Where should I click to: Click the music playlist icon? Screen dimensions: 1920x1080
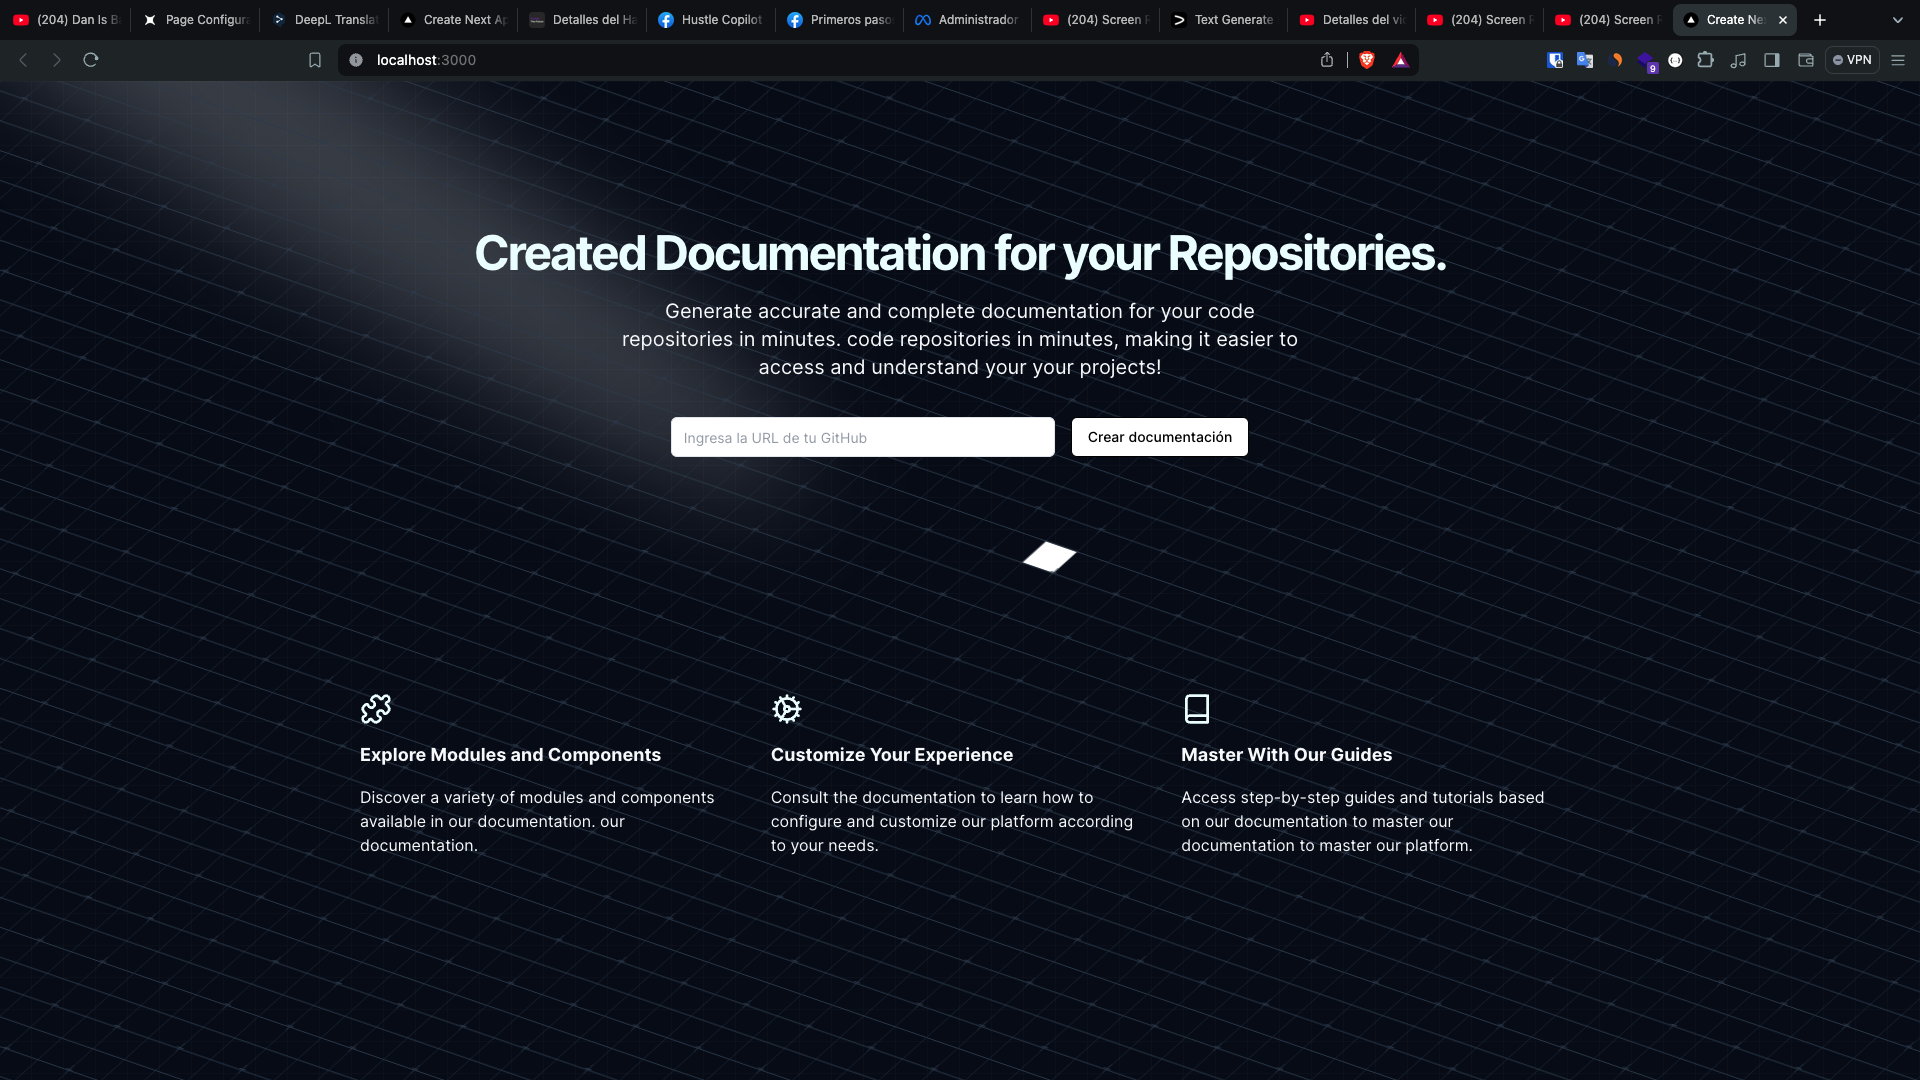coord(1739,60)
